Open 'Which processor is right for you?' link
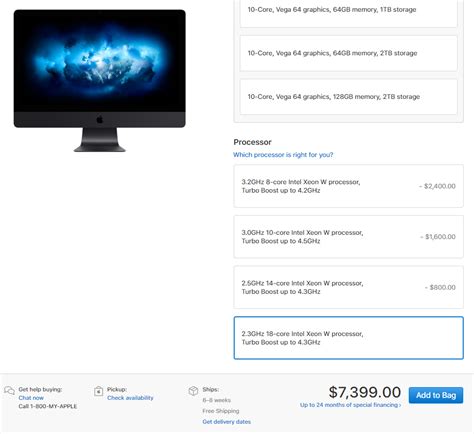The width and height of the screenshot is (474, 434). [x=283, y=155]
